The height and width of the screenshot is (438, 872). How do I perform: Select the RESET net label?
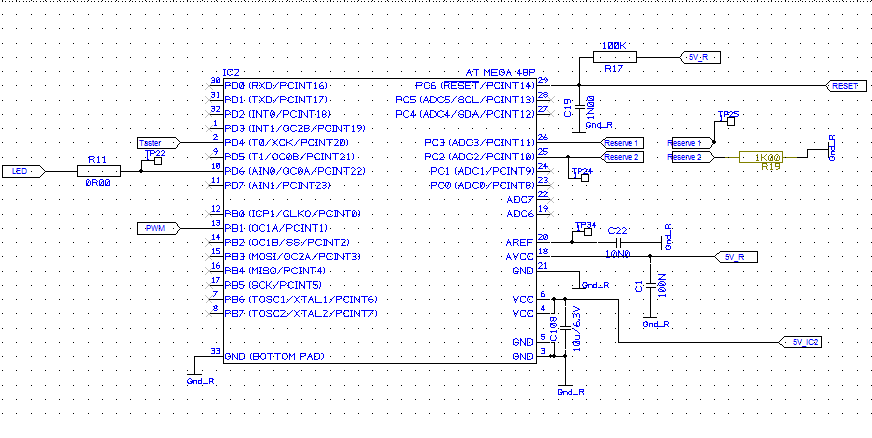(x=848, y=86)
